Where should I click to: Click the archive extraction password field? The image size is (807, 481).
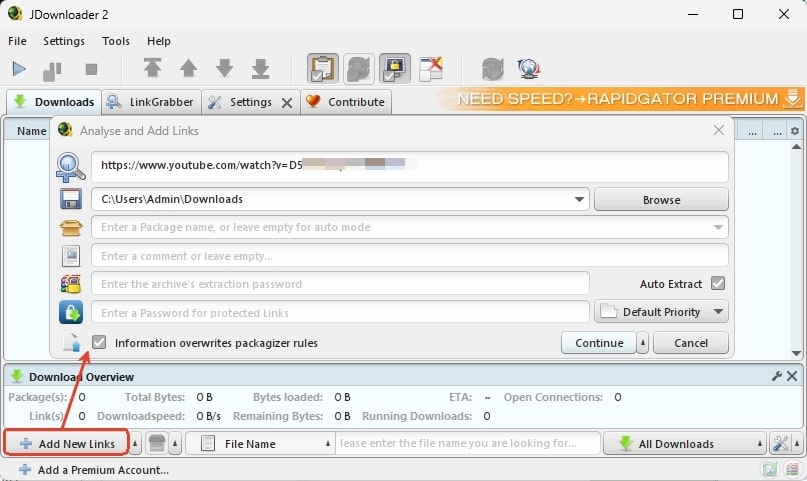(340, 284)
